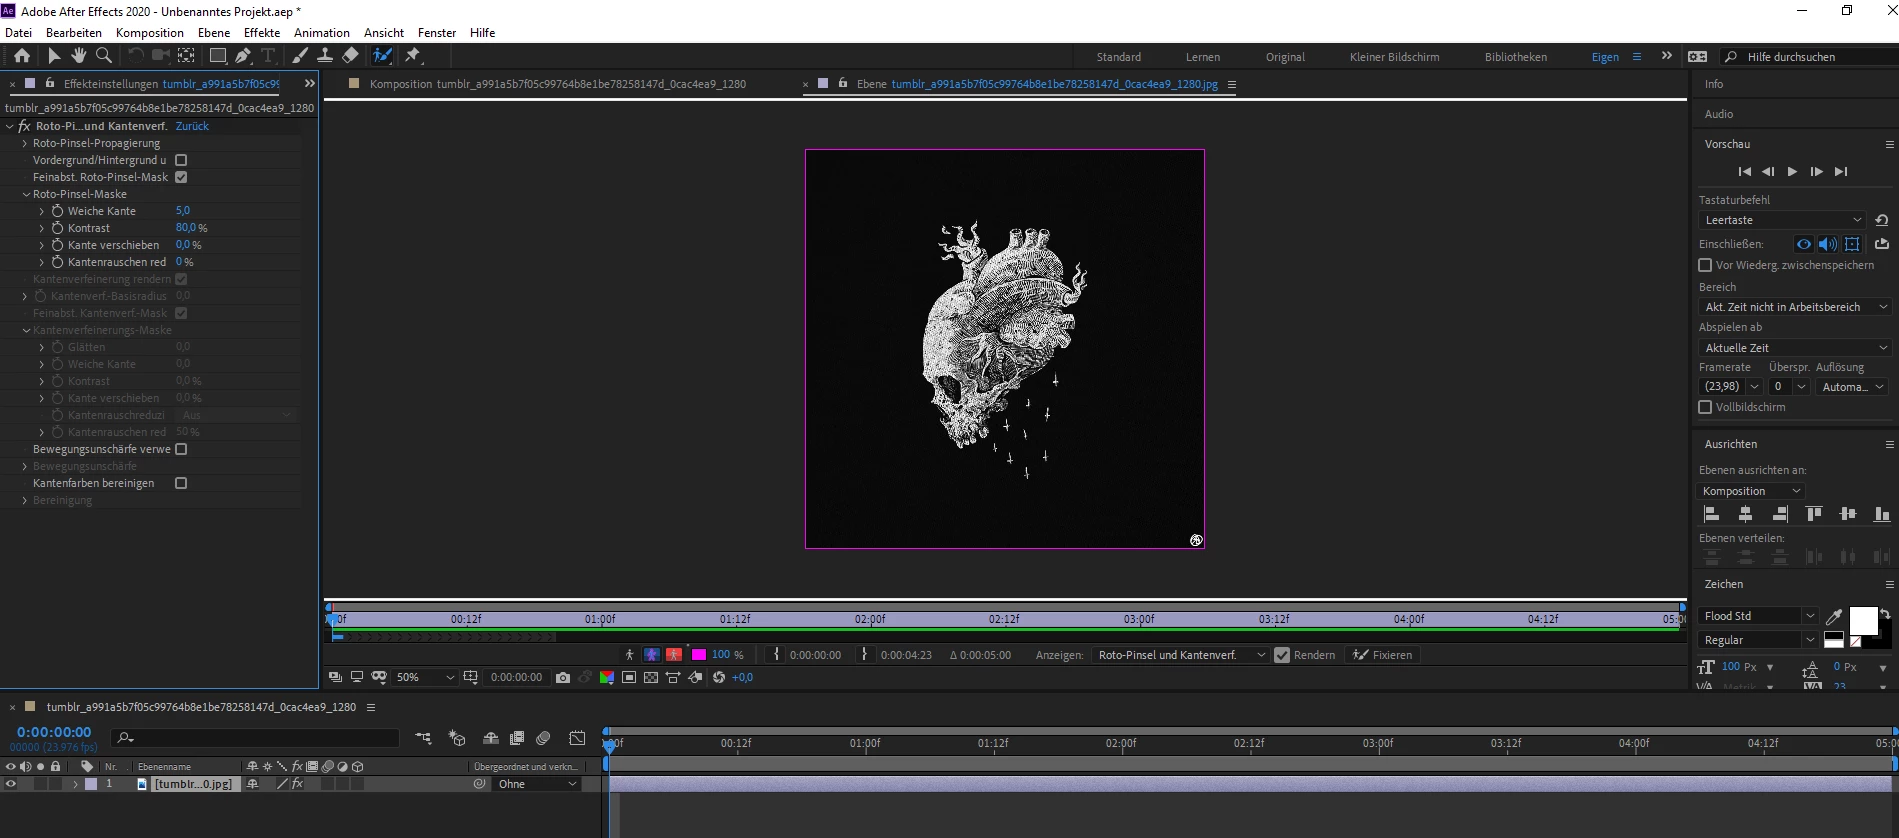
Task: Enable Kantenfarben bereinigen checkbox
Action: [181, 484]
